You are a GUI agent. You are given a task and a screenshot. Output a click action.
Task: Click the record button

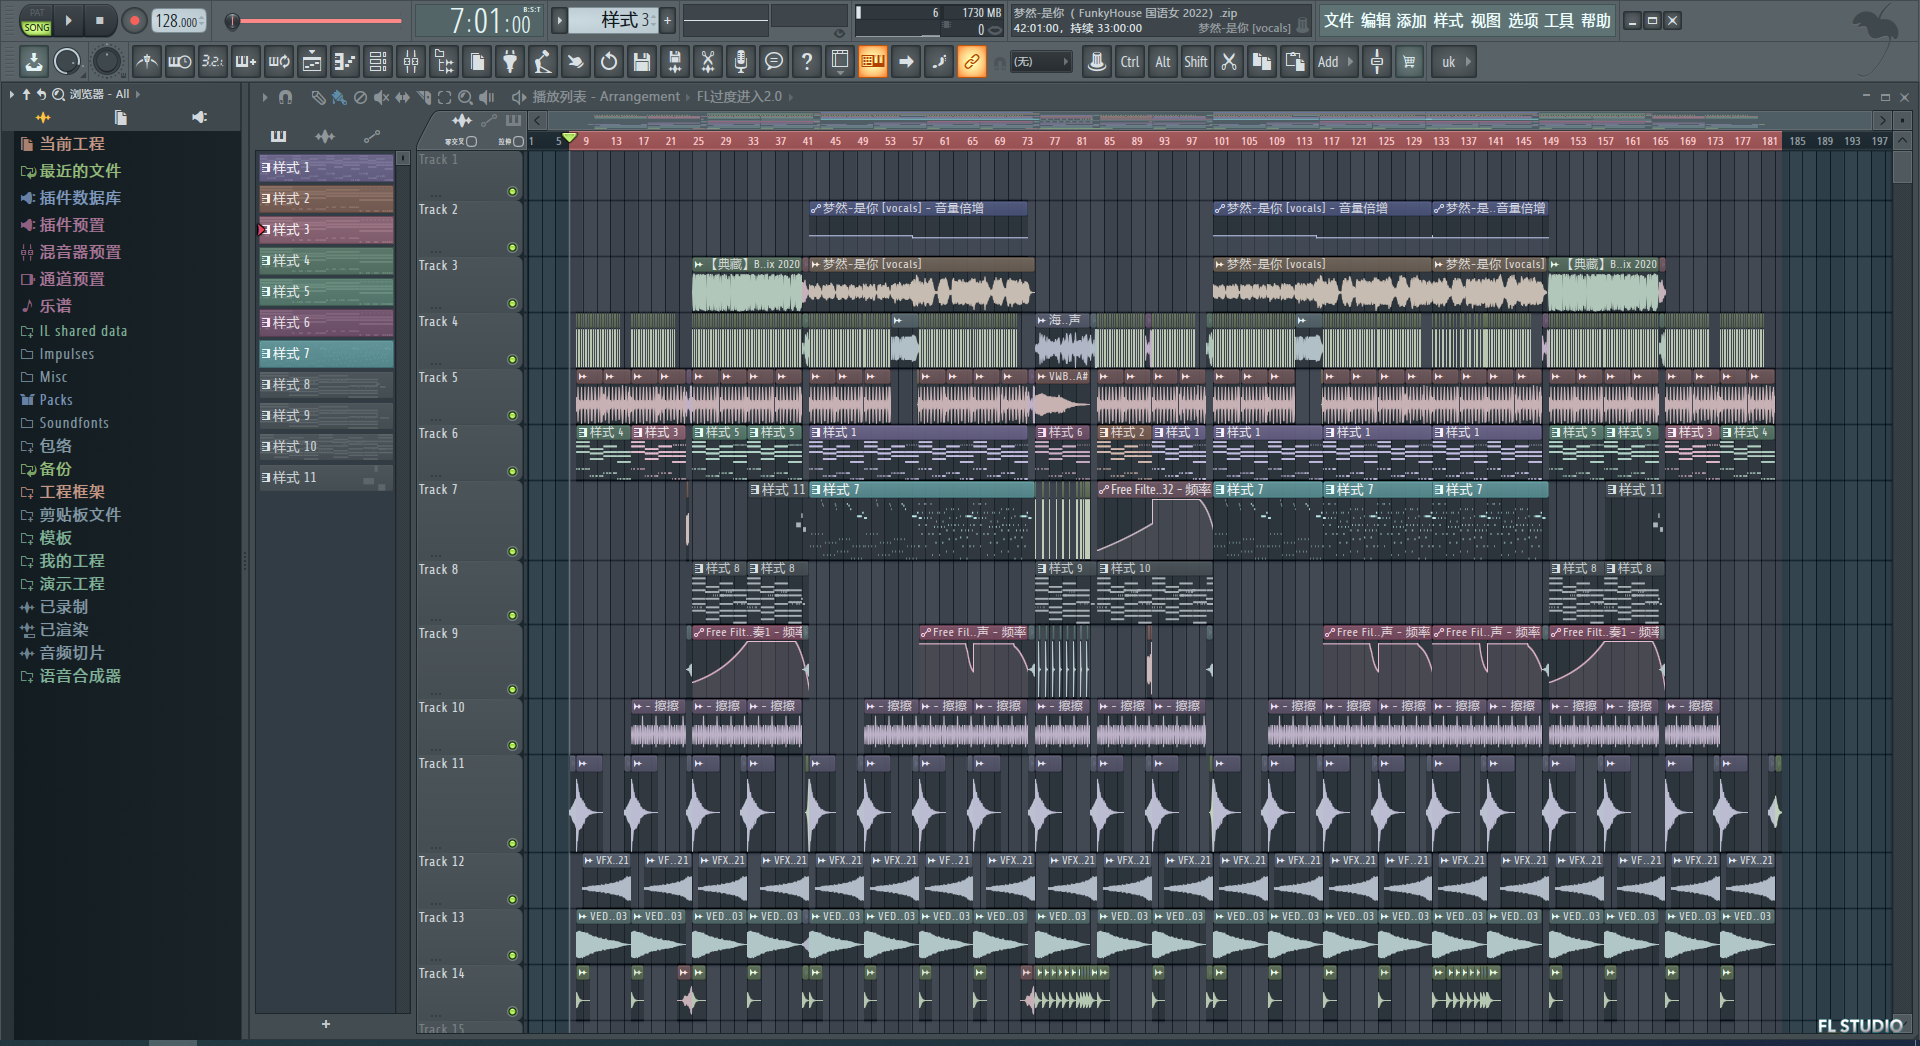point(134,20)
